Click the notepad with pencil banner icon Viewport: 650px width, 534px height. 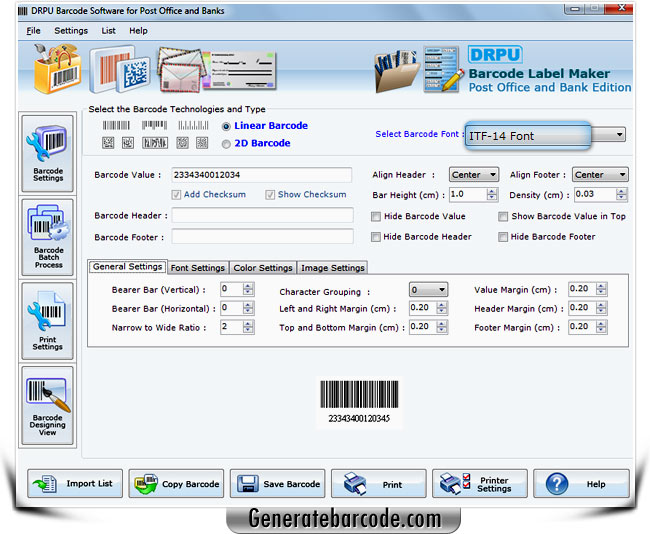tap(444, 69)
